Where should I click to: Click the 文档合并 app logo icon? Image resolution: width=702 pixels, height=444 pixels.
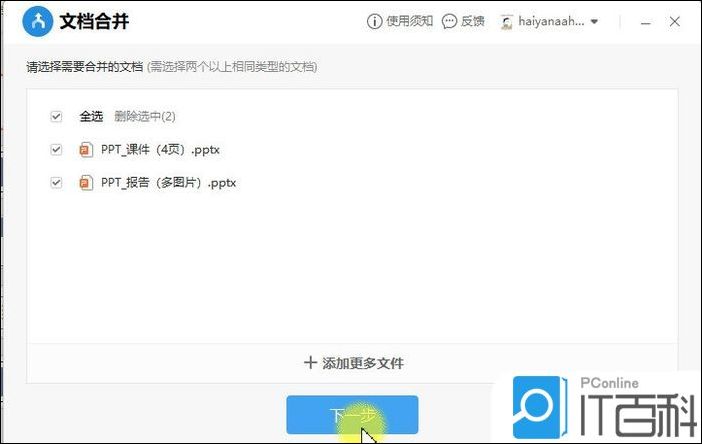(x=38, y=21)
